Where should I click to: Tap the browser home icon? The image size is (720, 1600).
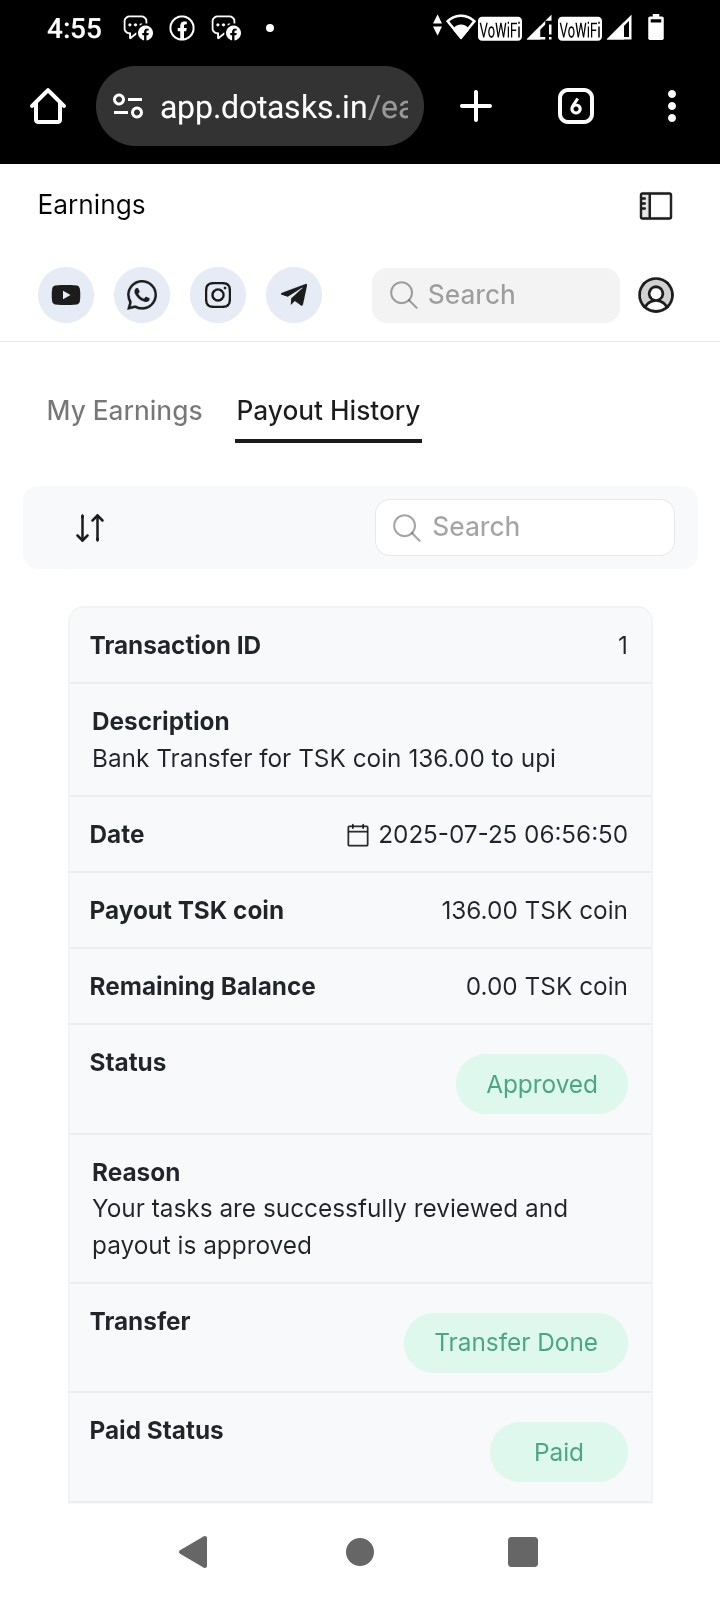(x=48, y=106)
